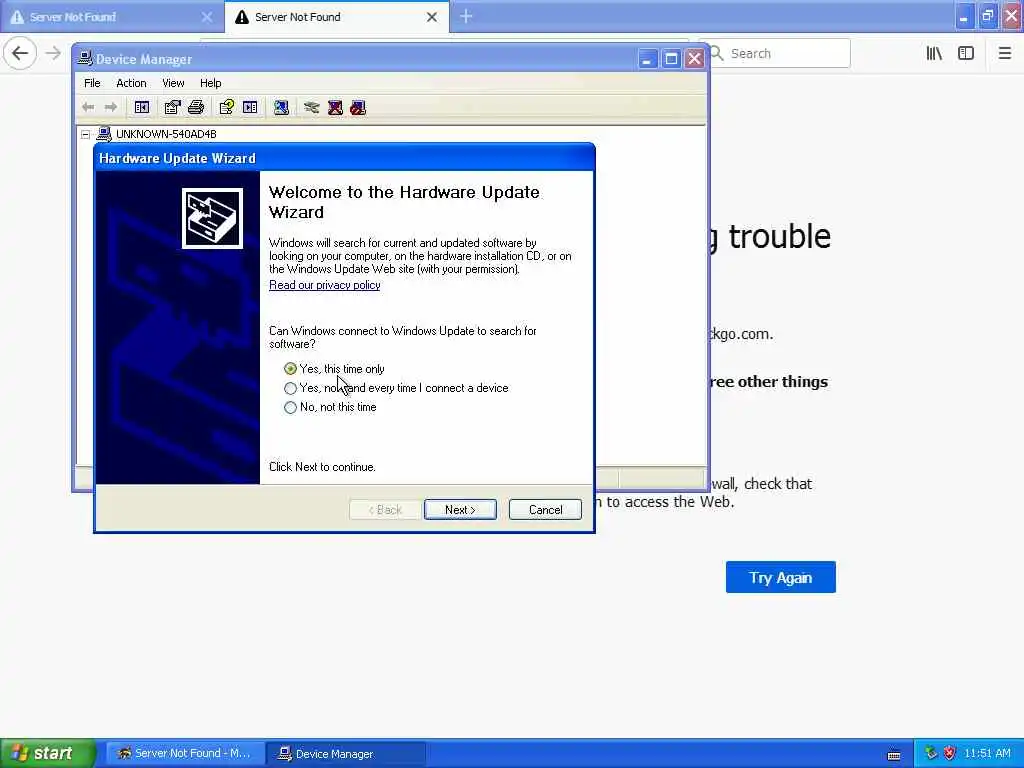1024x768 pixels.
Task: Open the browser Library icon
Action: pos(934,54)
